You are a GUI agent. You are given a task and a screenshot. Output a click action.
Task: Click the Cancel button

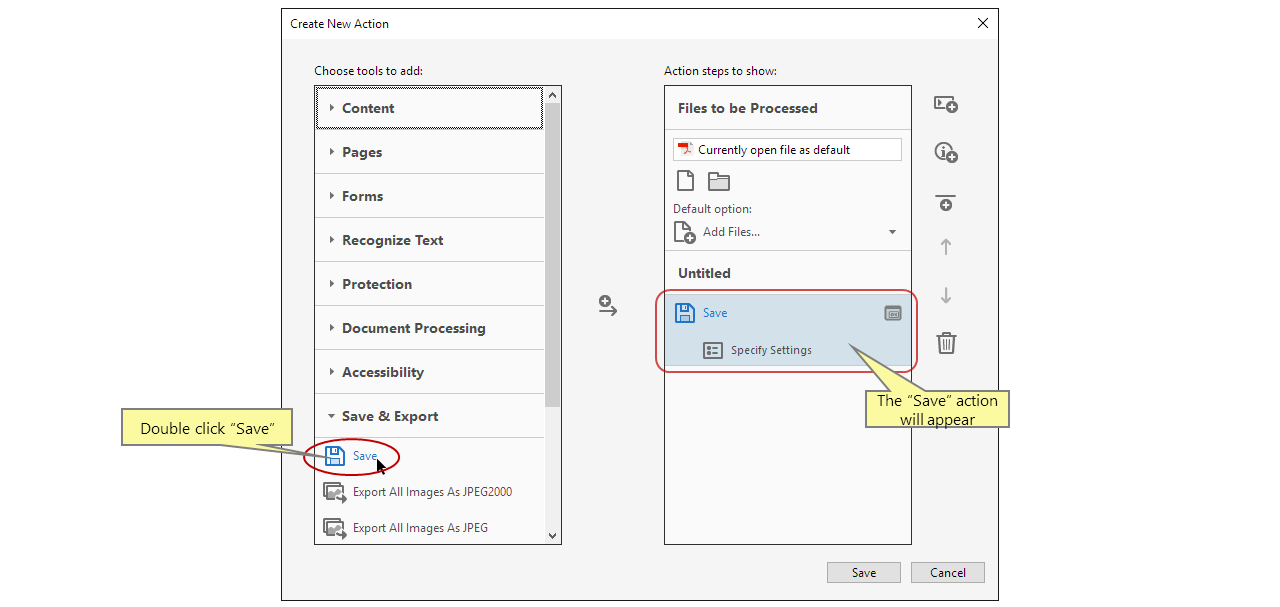[x=947, y=572]
